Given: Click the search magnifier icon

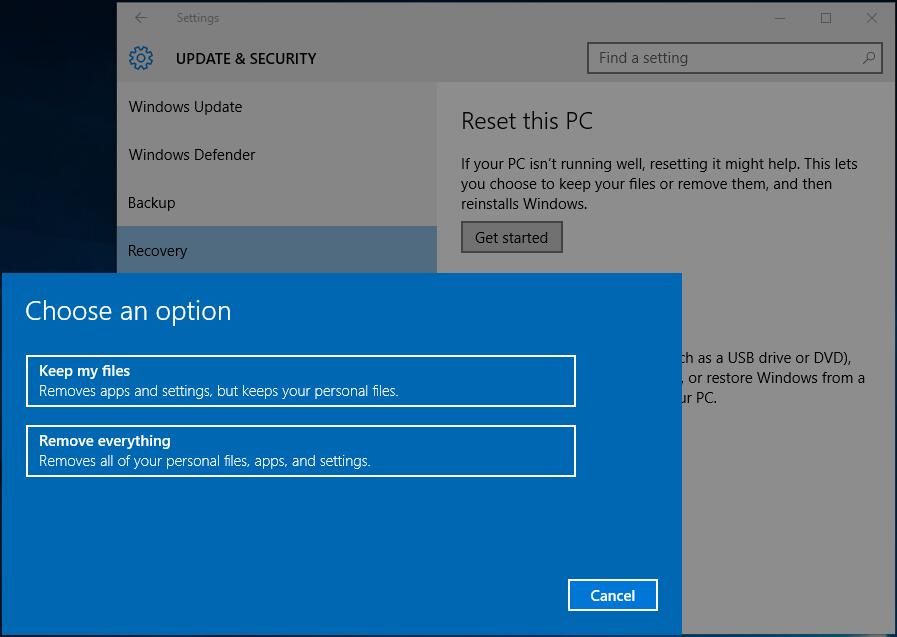Looking at the screenshot, I should pyautogui.click(x=868, y=58).
